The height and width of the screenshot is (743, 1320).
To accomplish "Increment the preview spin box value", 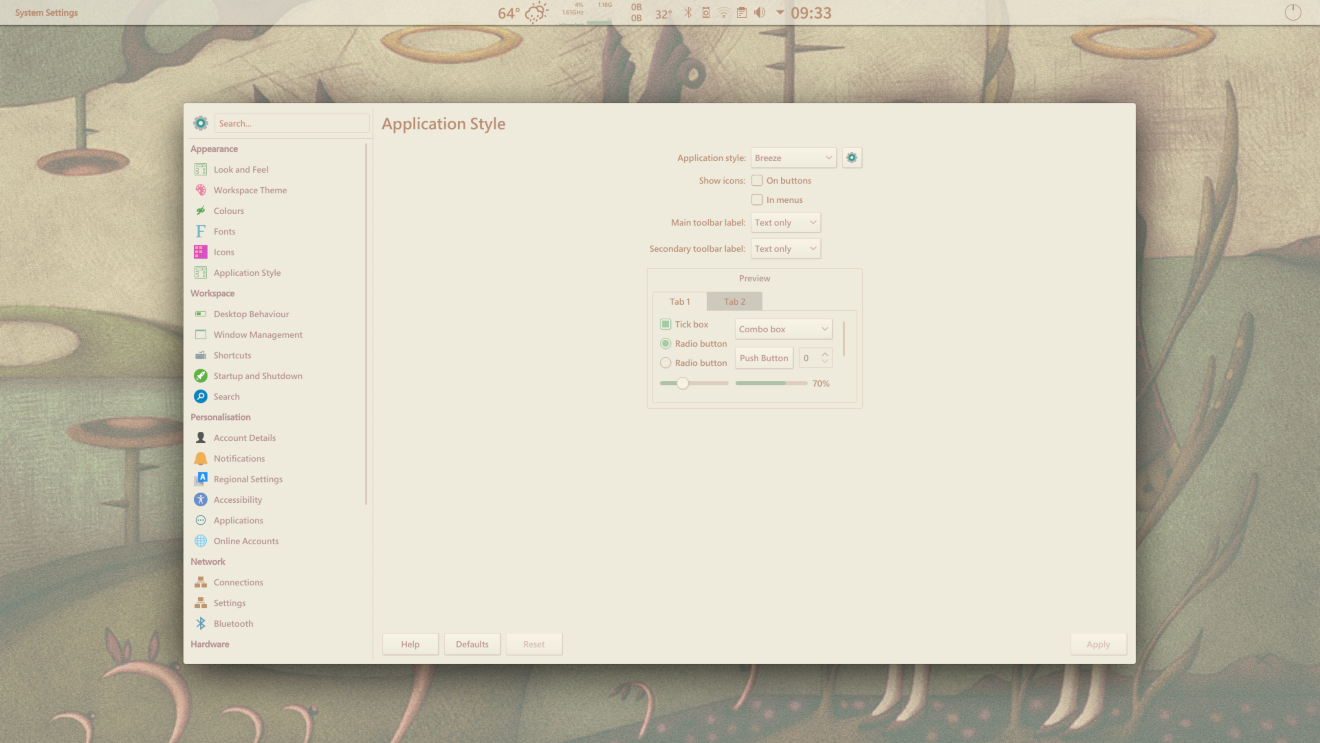I will pyautogui.click(x=825, y=354).
